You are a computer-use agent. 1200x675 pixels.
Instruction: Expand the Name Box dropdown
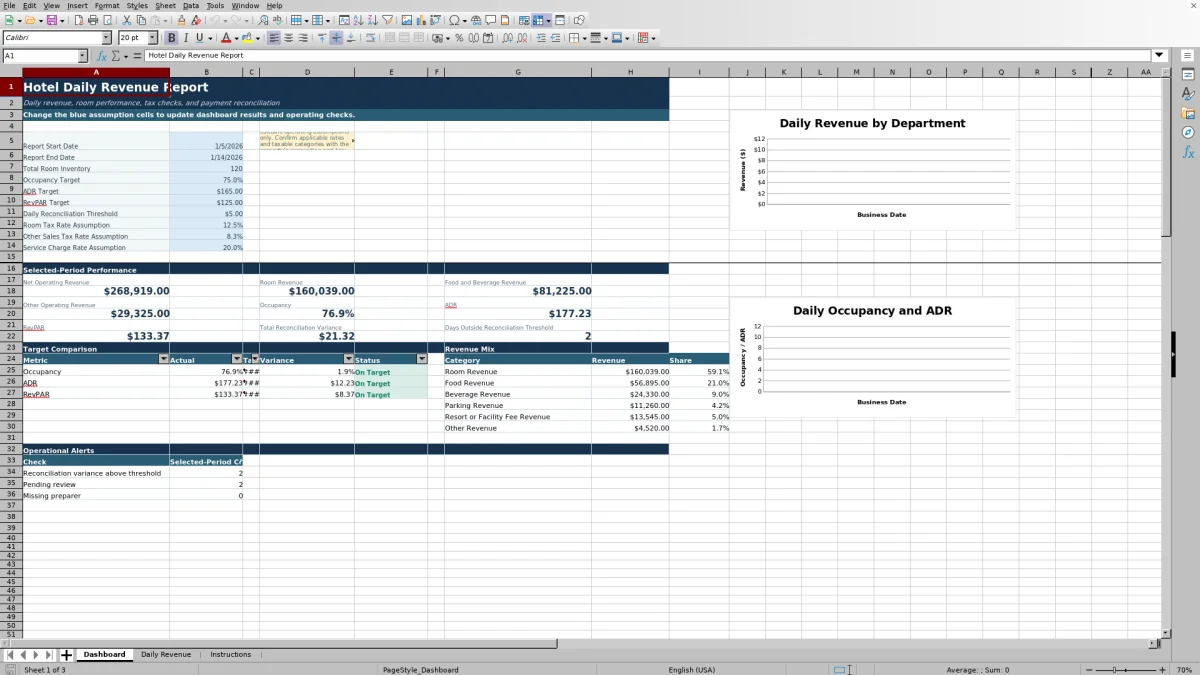click(83, 56)
